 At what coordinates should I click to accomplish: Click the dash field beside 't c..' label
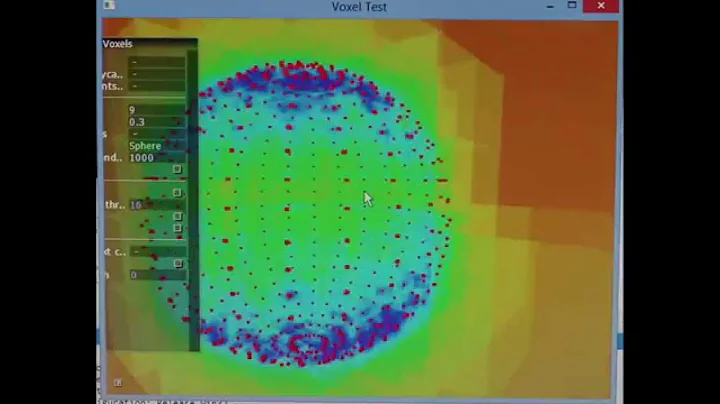(158, 252)
